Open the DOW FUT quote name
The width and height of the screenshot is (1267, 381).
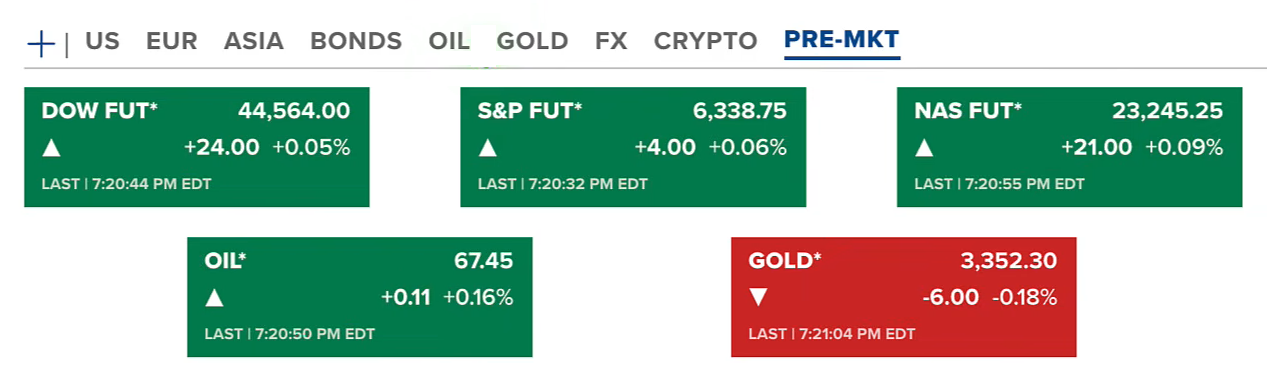[100, 111]
